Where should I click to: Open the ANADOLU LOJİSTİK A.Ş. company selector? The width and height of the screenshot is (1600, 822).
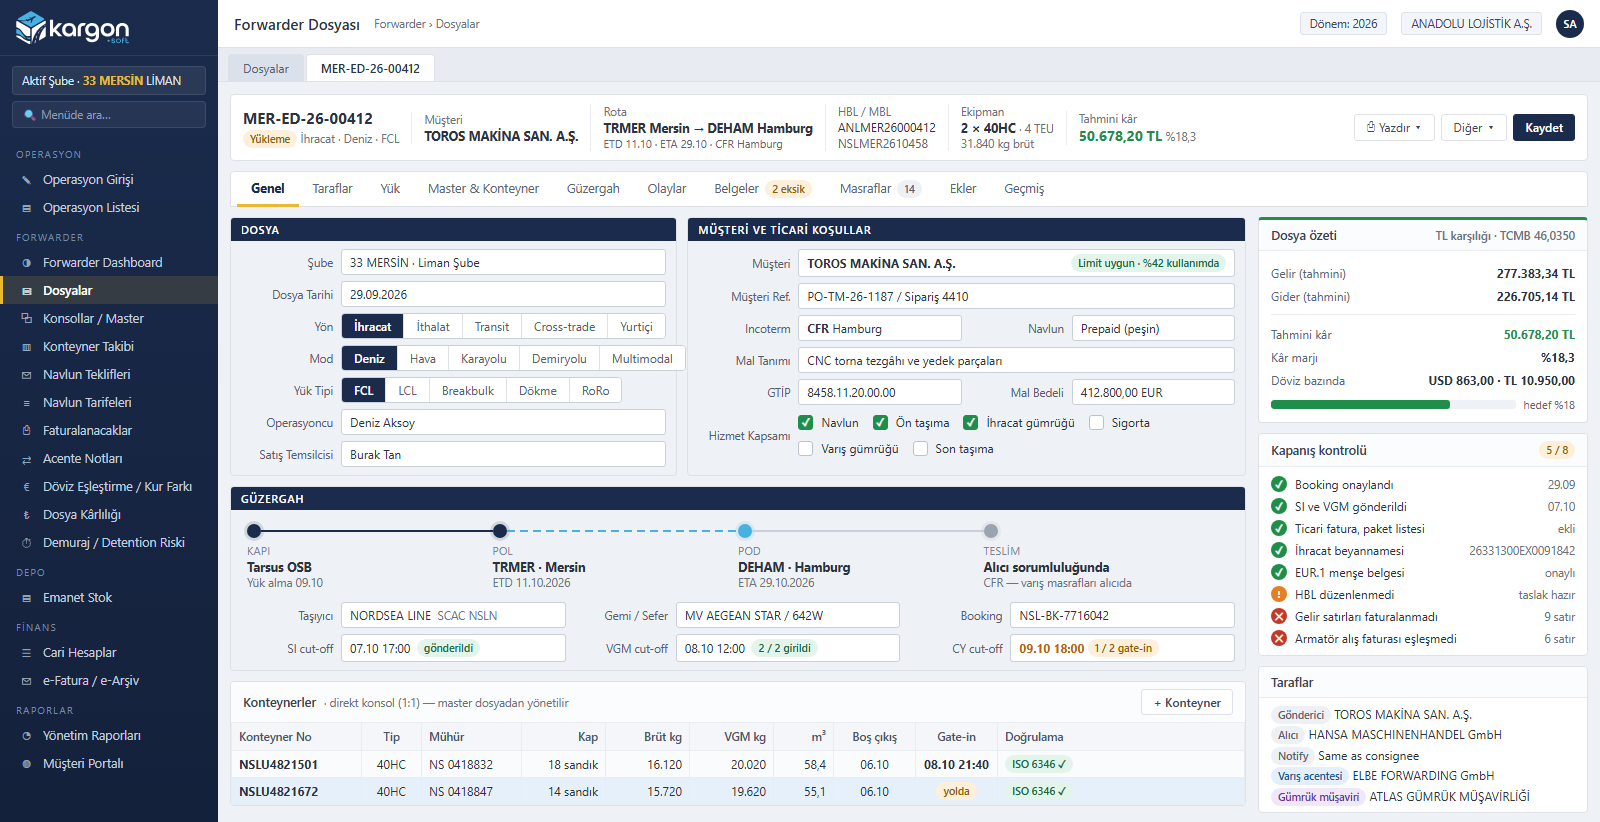tap(1471, 24)
